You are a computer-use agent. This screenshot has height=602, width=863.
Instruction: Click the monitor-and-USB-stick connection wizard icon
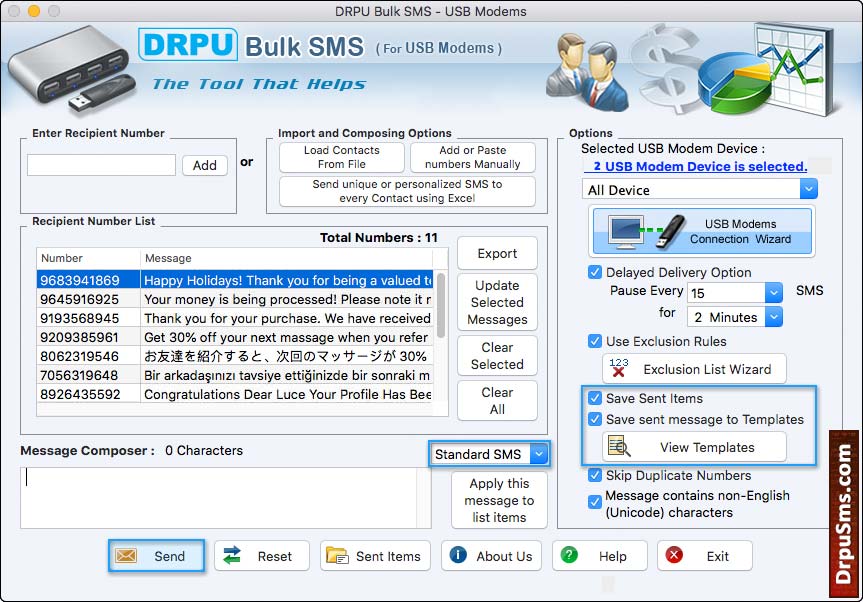coord(646,231)
